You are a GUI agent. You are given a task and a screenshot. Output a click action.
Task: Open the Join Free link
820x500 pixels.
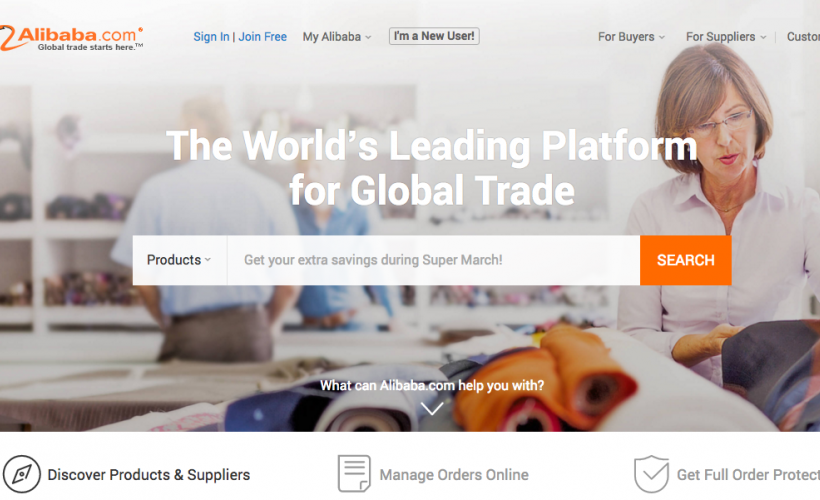pyautogui.click(x=263, y=37)
